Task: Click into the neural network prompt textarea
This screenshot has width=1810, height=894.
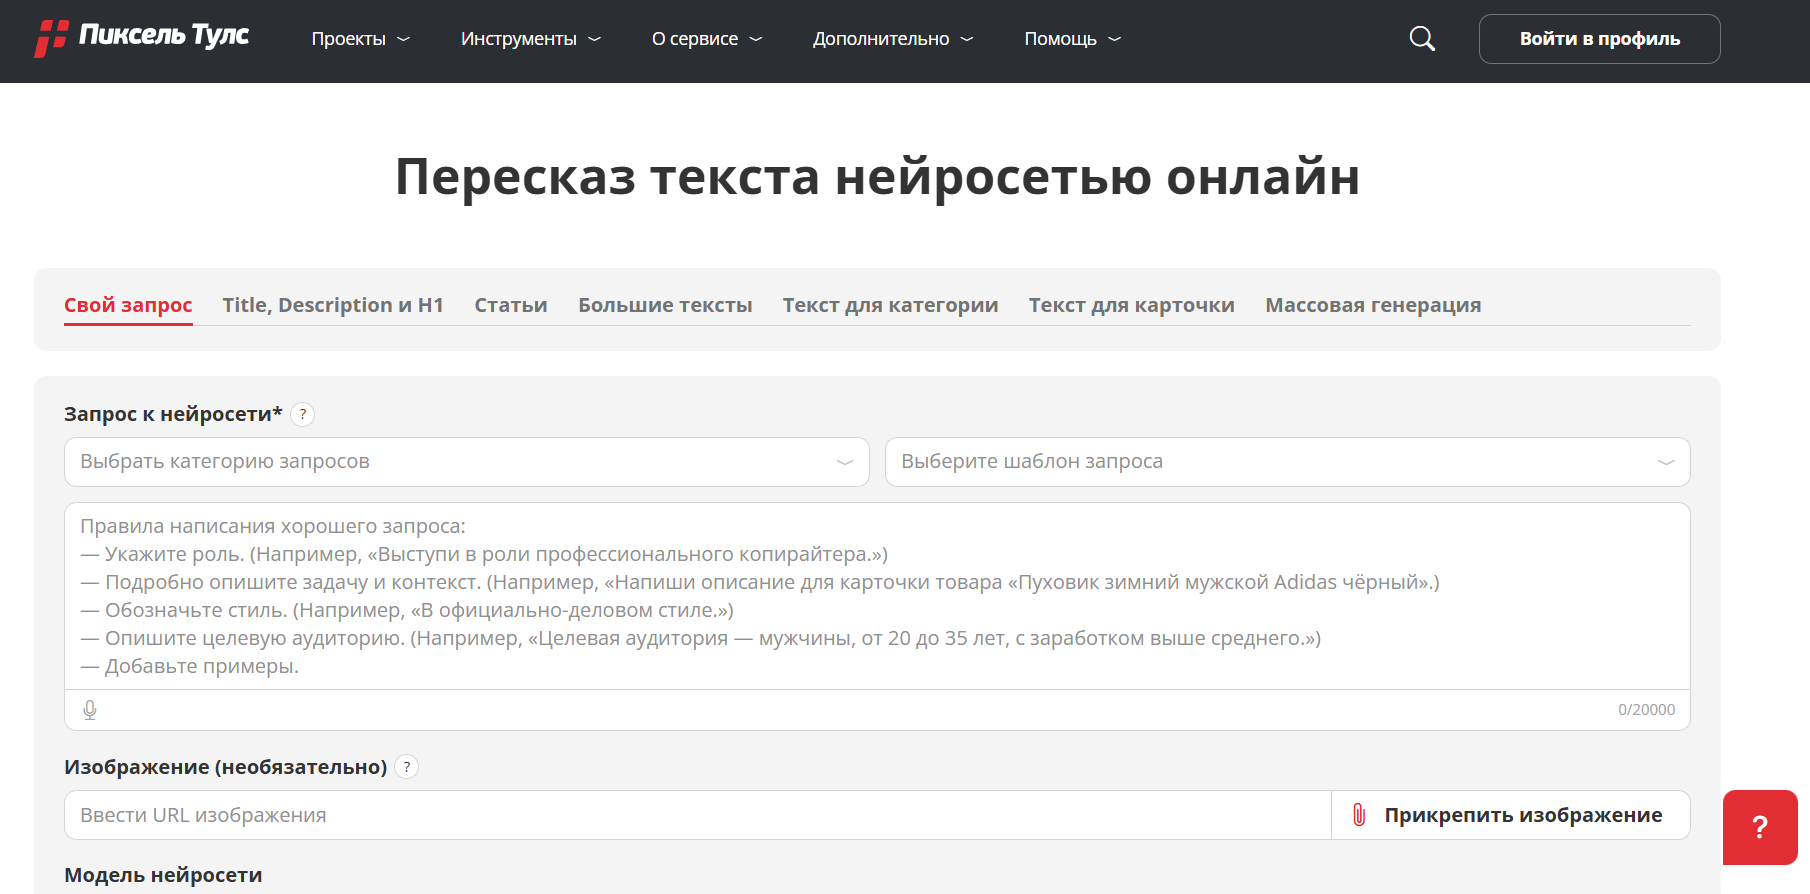Action: [876, 596]
